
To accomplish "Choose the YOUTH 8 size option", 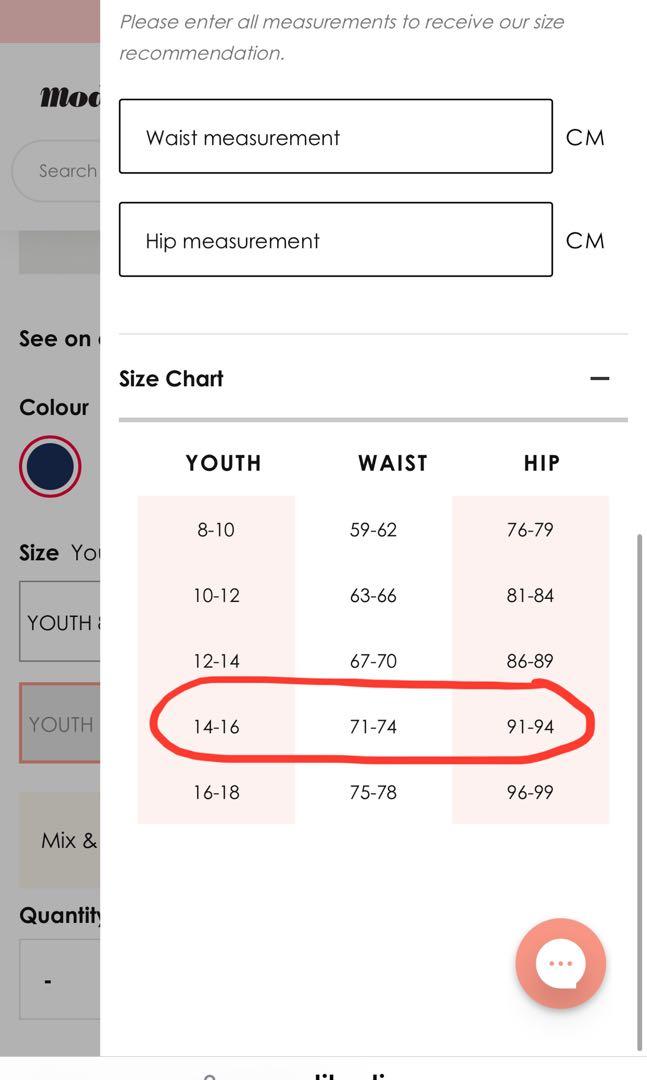I will point(60,623).
